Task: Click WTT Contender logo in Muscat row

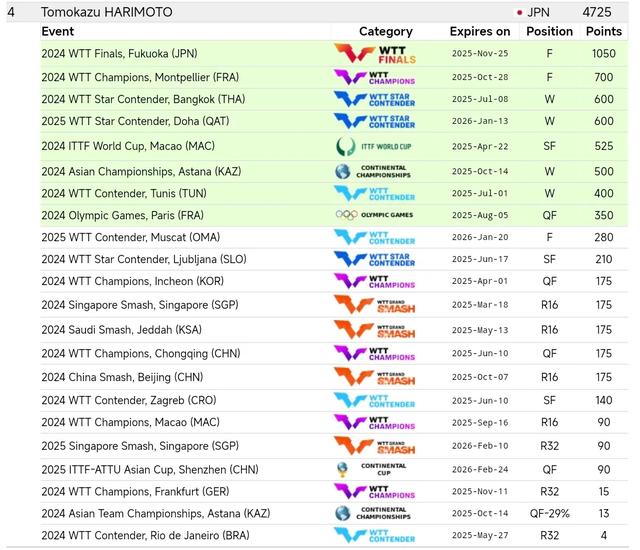Action: [374, 237]
